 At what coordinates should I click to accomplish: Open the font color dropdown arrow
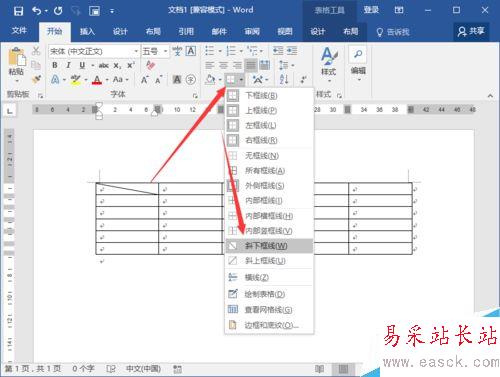click(107, 80)
